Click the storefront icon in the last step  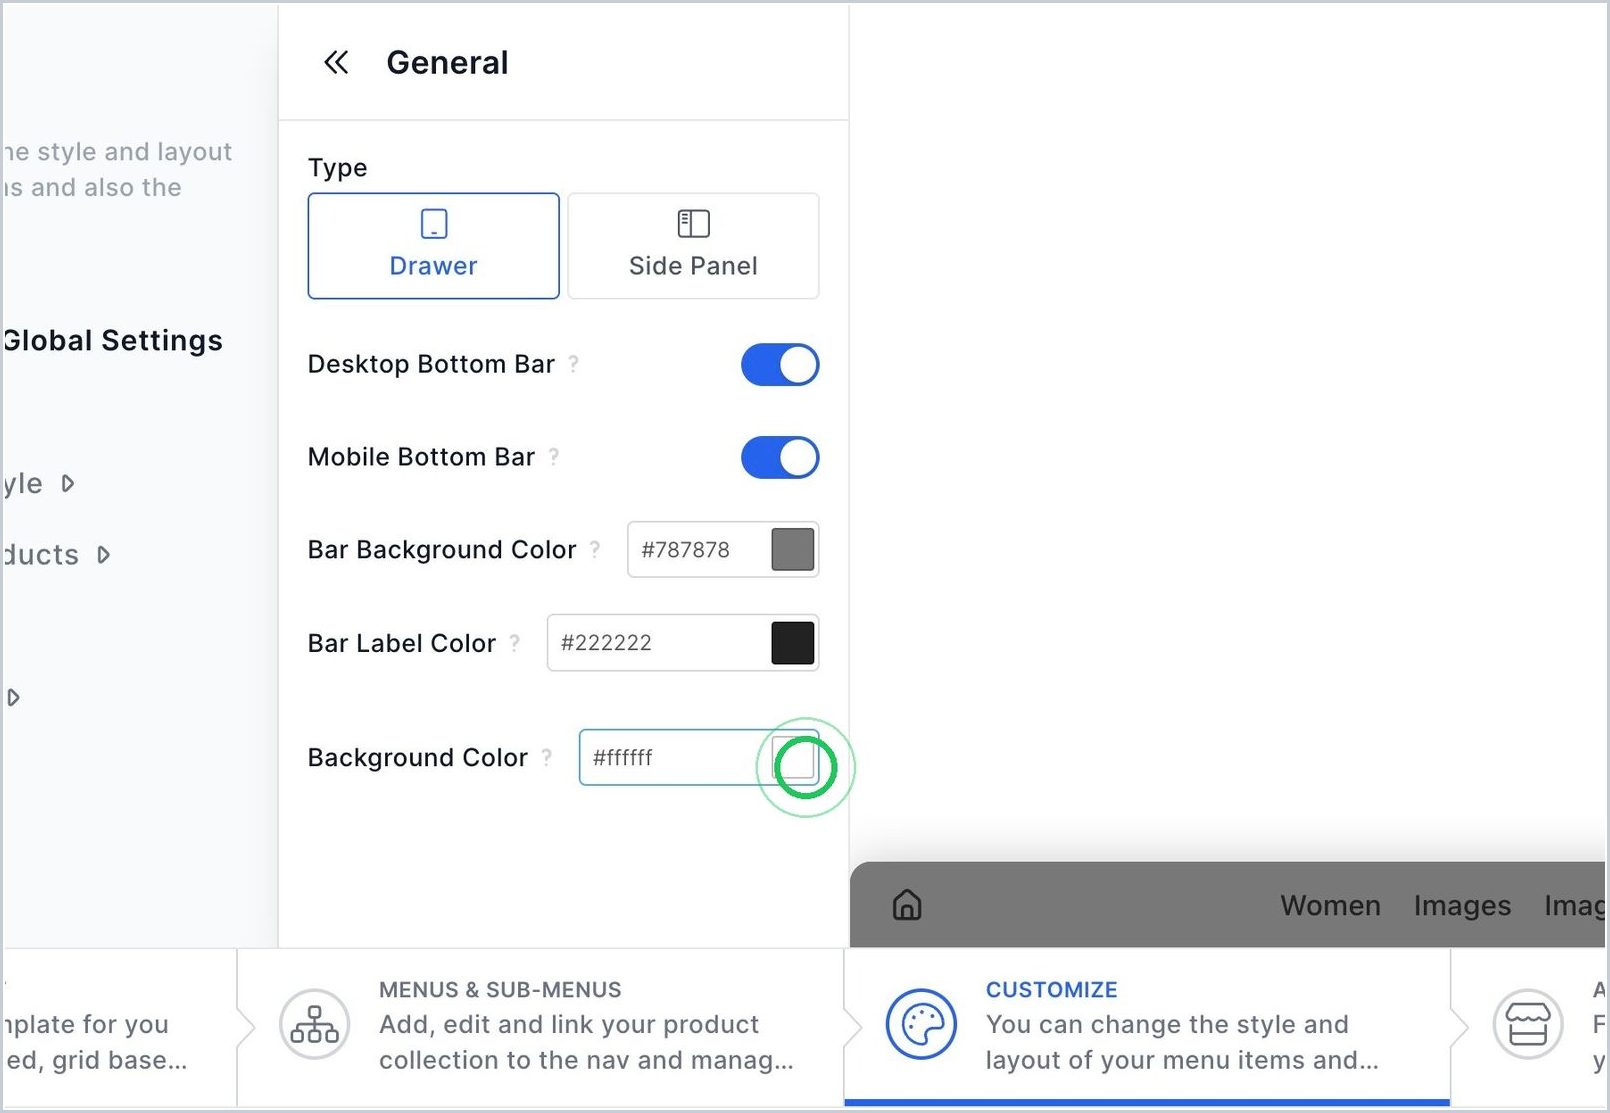click(x=1528, y=1024)
